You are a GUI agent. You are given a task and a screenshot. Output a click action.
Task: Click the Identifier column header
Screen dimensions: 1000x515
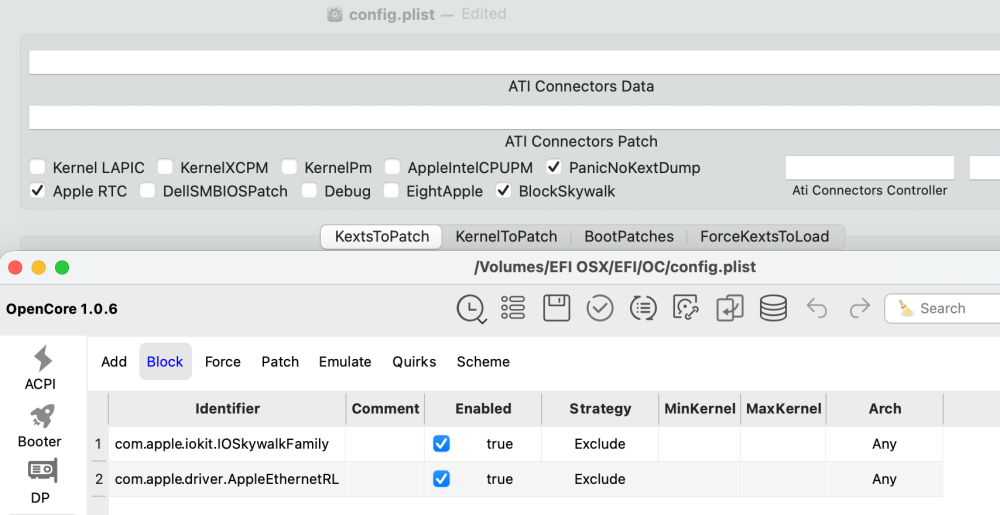(x=227, y=409)
